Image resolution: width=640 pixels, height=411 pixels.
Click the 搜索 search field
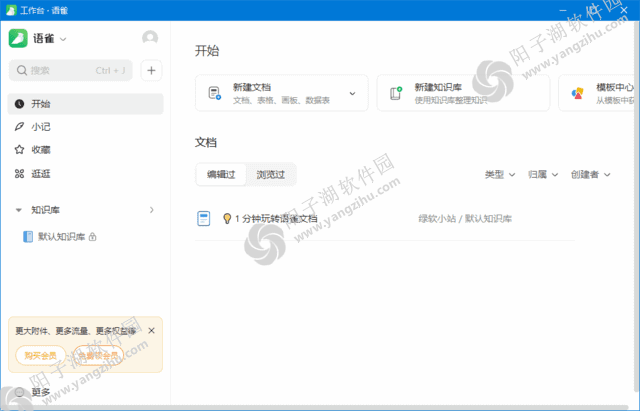click(x=71, y=70)
